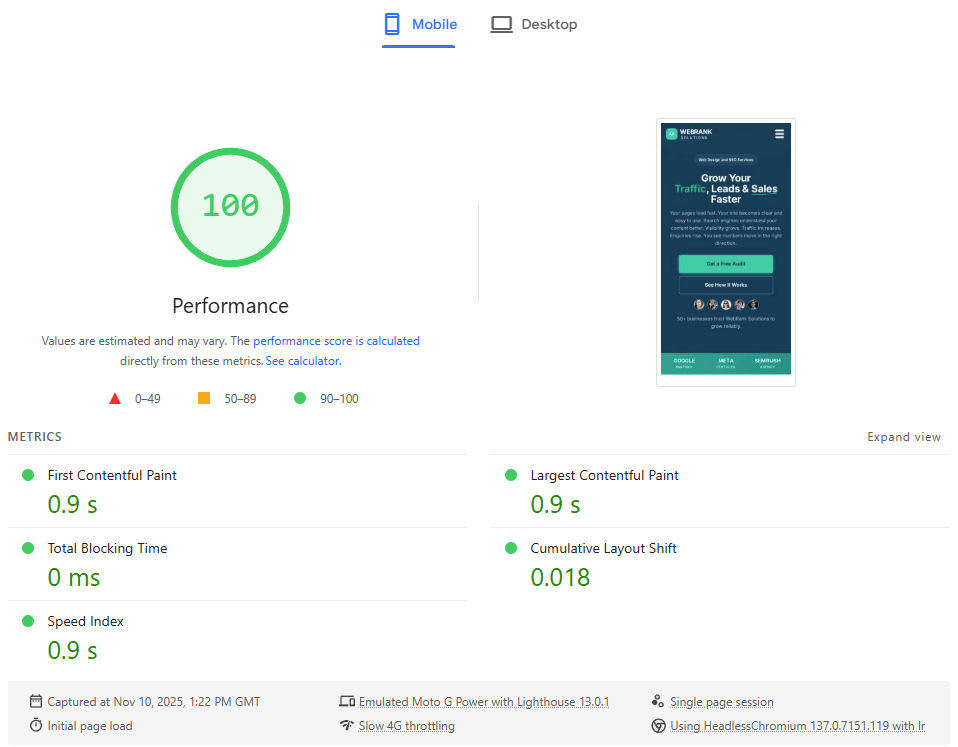This screenshot has height=747, width=958.
Task: Click the First Contentful Paint metric
Action: tap(112, 475)
